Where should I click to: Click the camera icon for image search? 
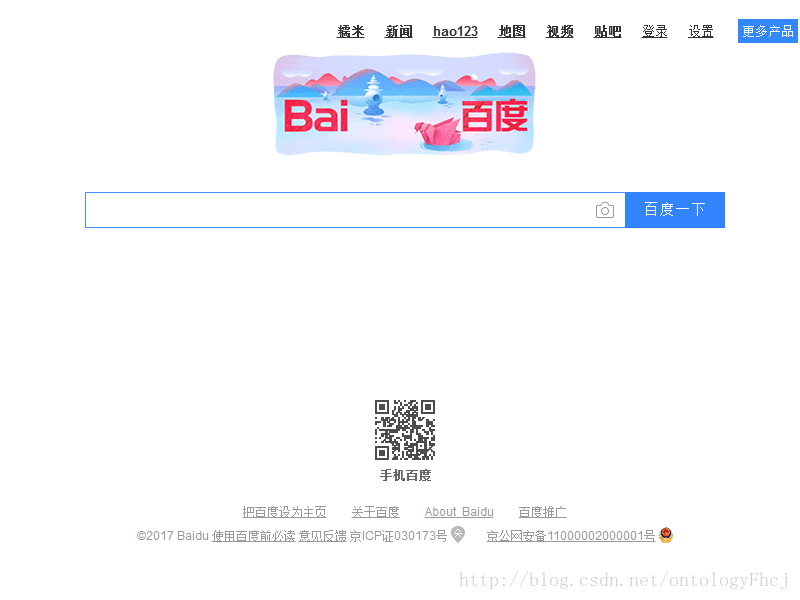pyautogui.click(x=605, y=210)
